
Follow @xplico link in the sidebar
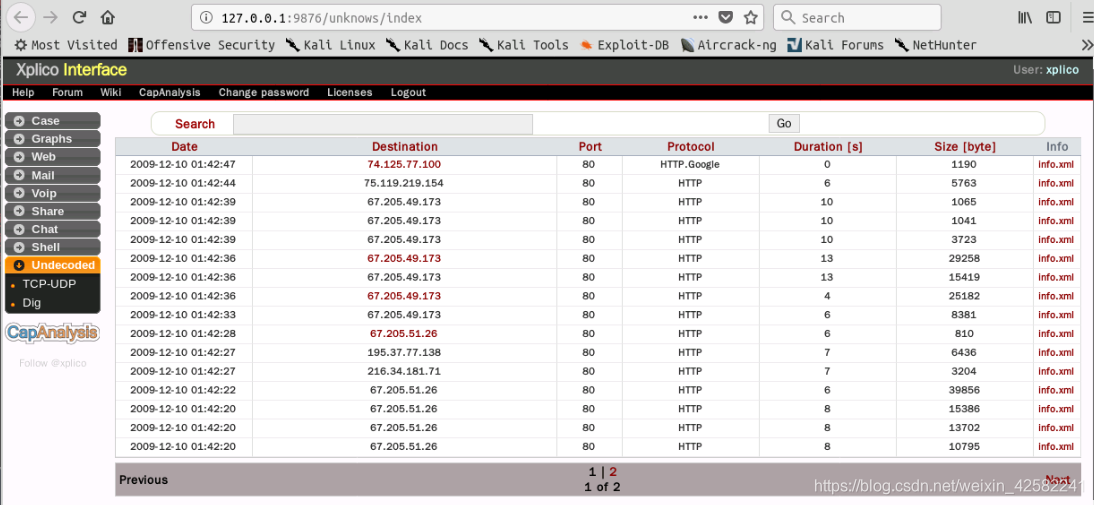click(52, 363)
